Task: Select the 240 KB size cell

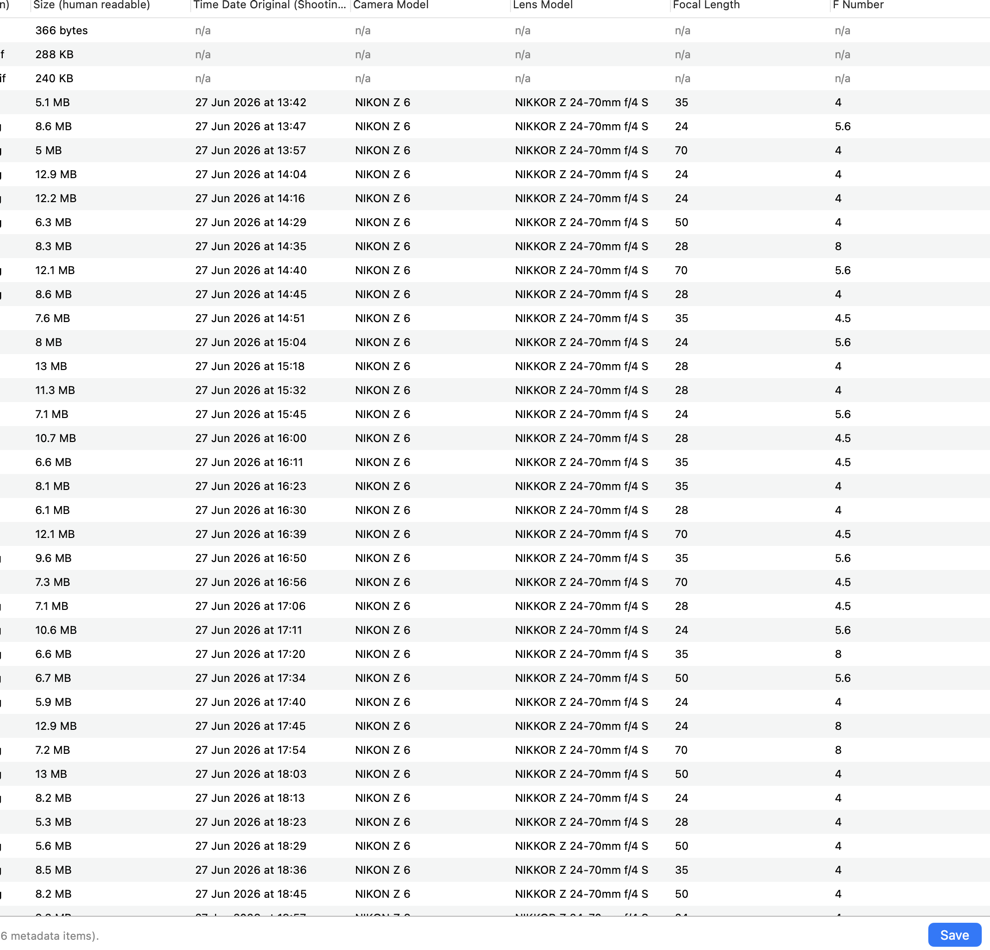Action: pyautogui.click(x=54, y=78)
